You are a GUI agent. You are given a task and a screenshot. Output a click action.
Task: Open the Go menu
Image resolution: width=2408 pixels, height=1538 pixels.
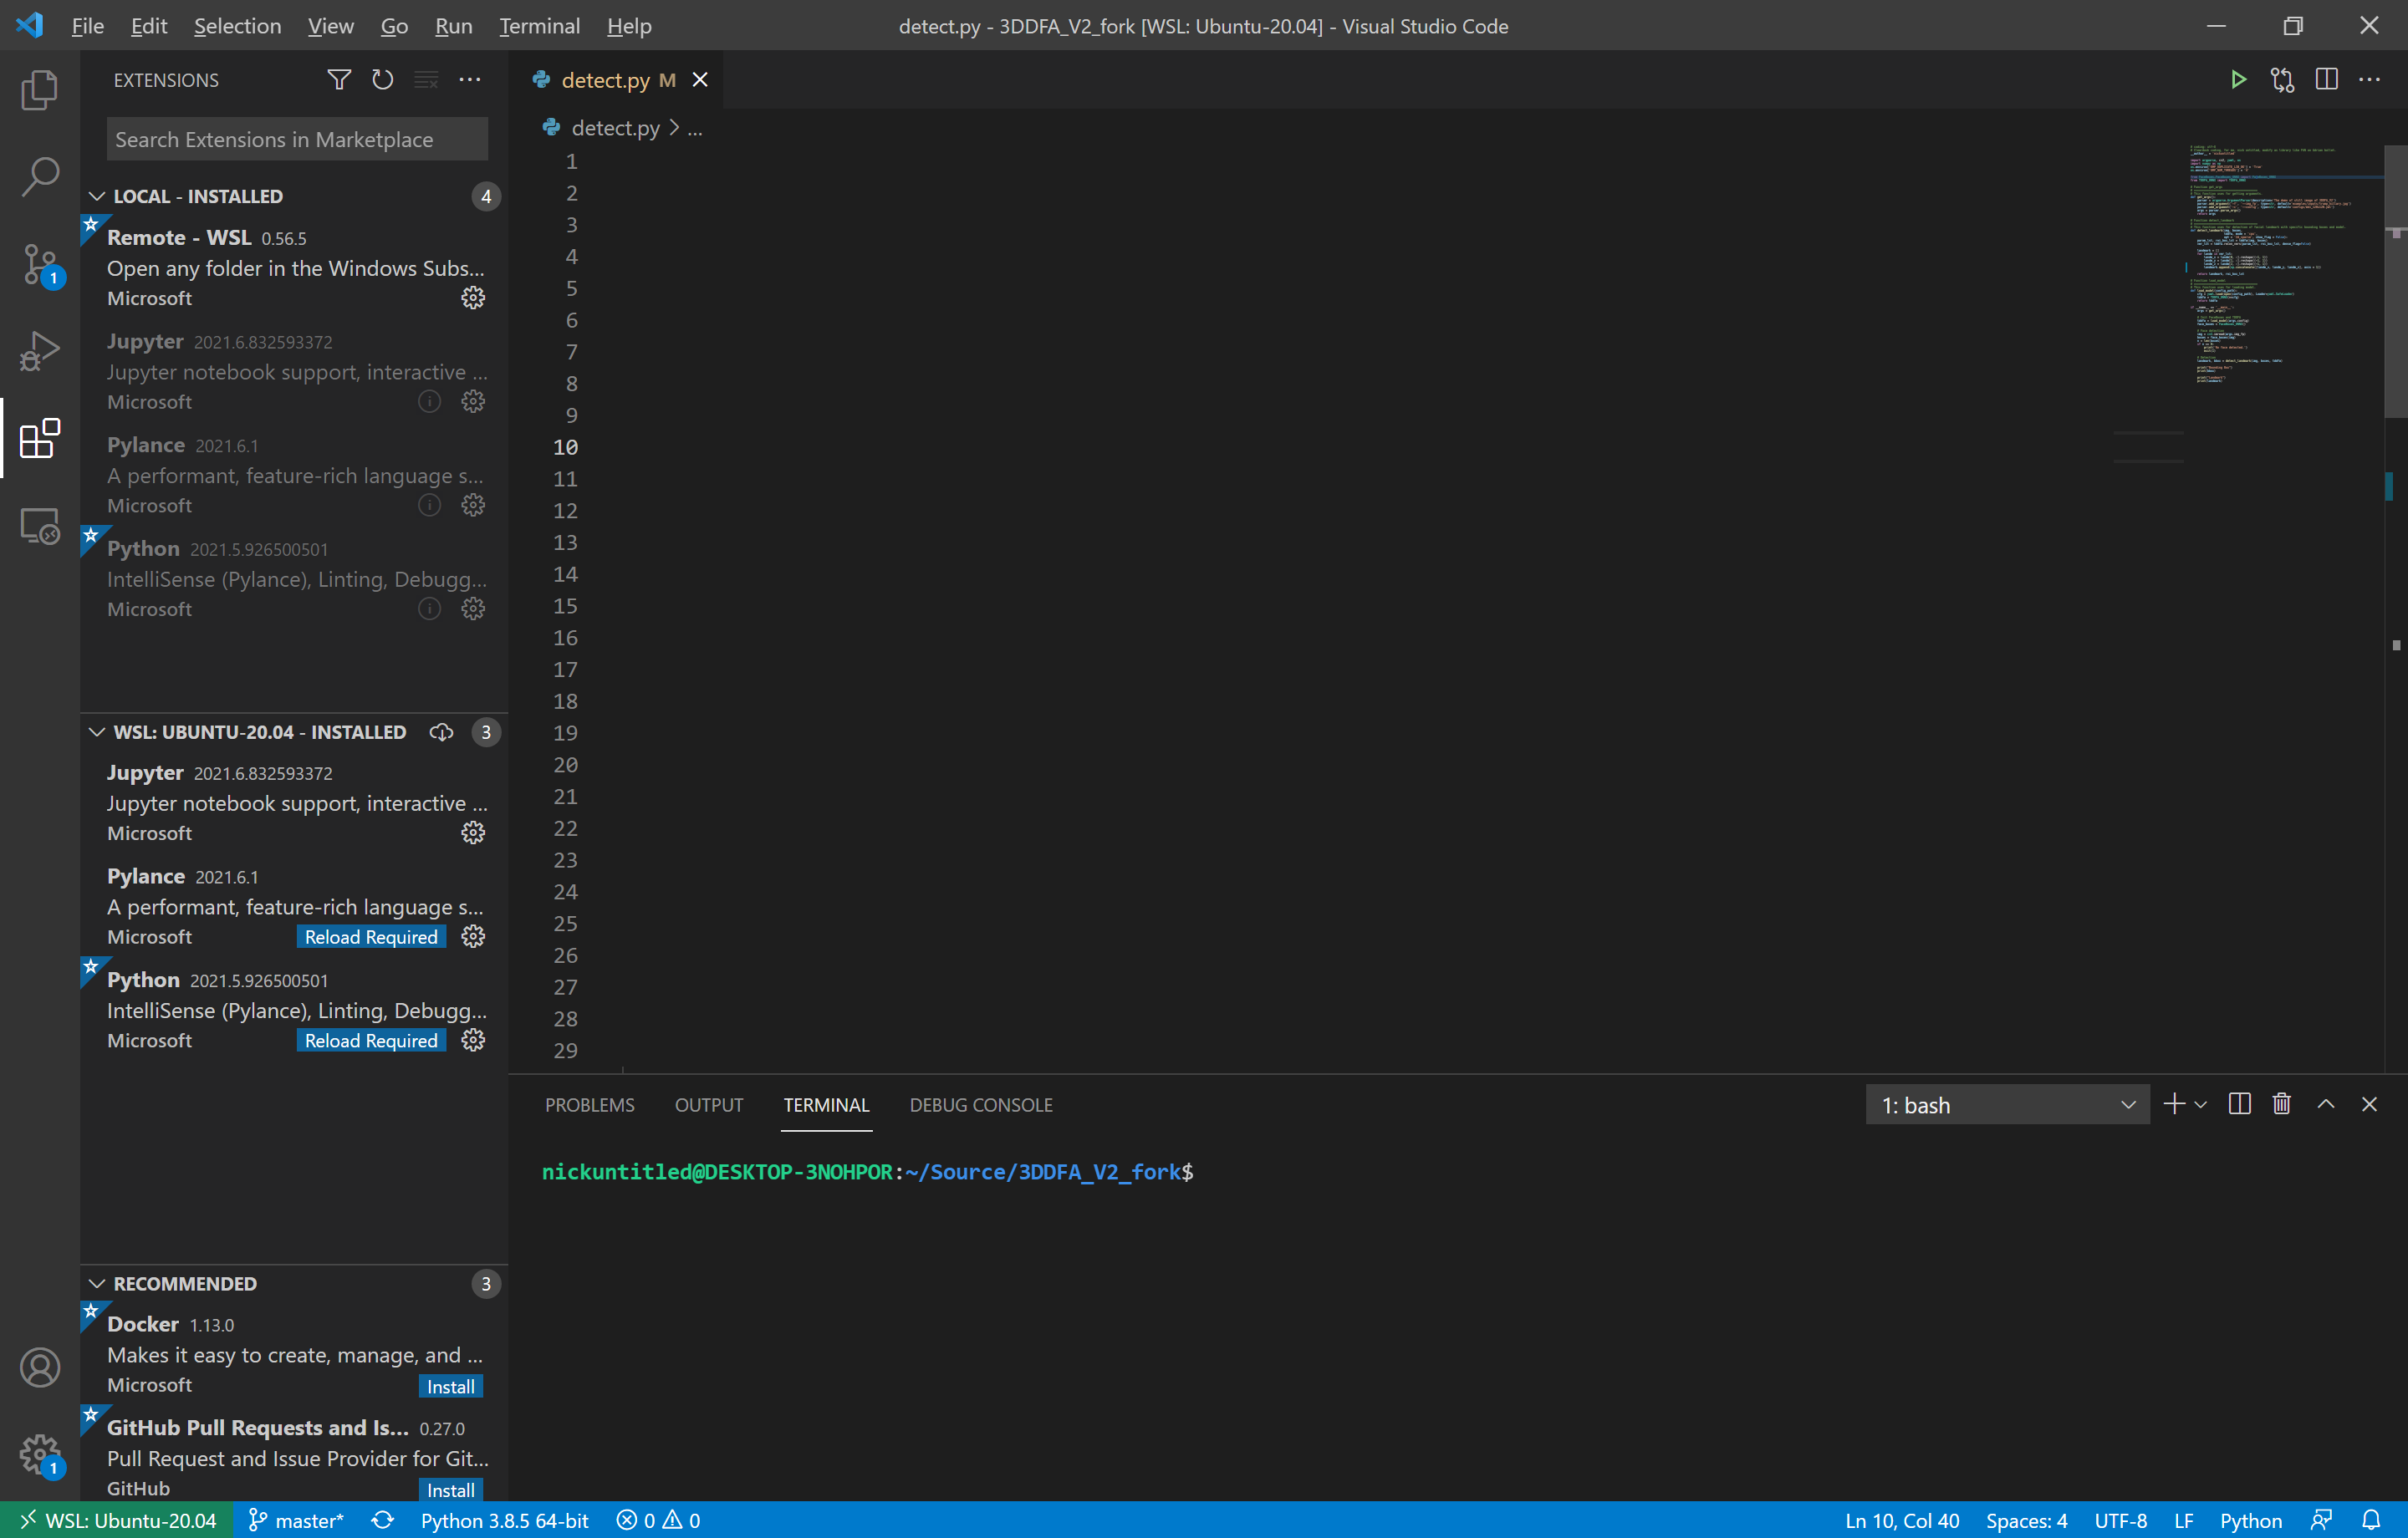coord(394,26)
